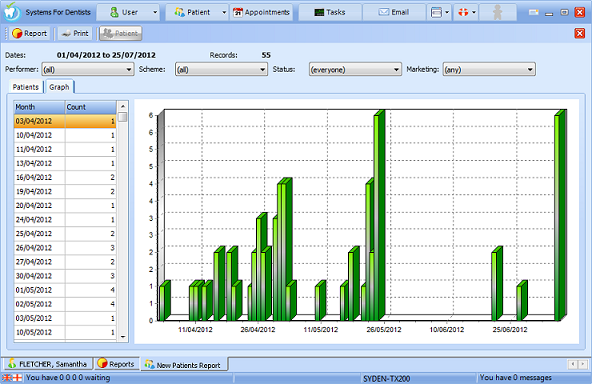This screenshot has width=592, height=384.
Task: Select the Graph tab
Action: (59, 87)
